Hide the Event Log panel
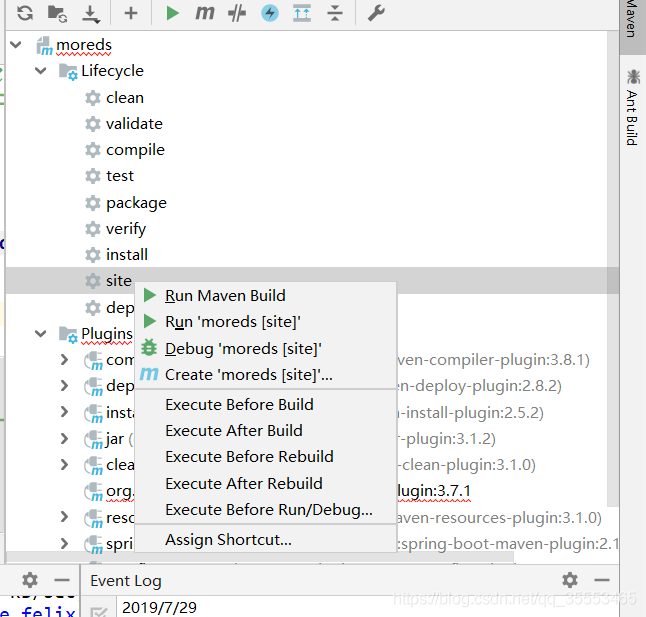This screenshot has height=617, width=646. coord(602,580)
